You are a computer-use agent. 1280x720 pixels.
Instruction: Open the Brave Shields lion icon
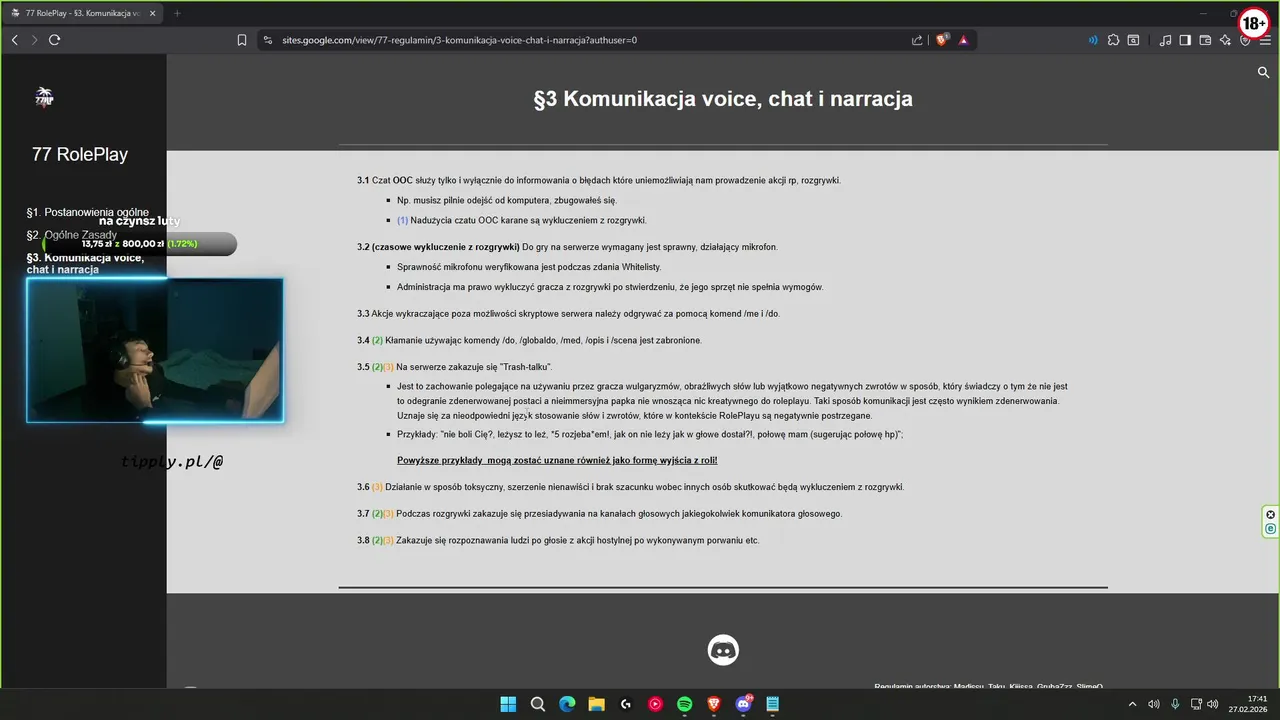click(942, 40)
